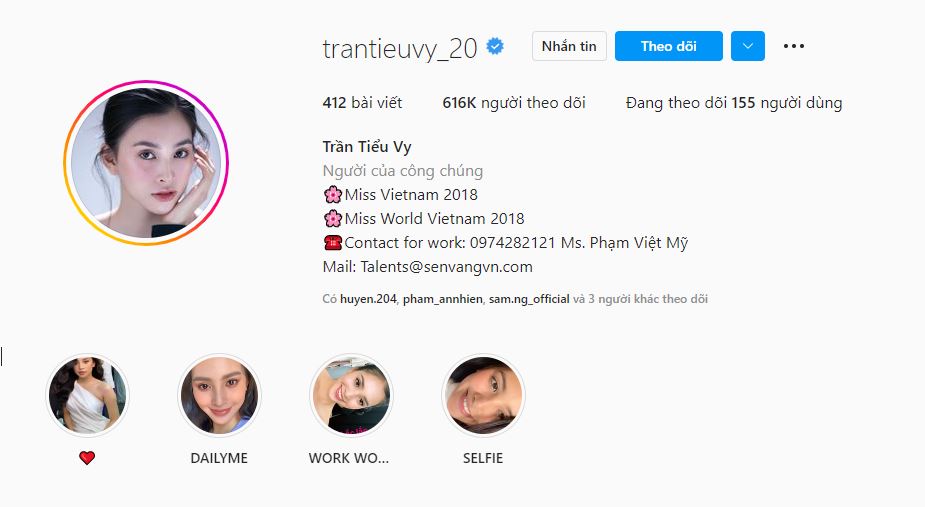
Task: Open the red heart story highlight
Action: (x=87, y=395)
